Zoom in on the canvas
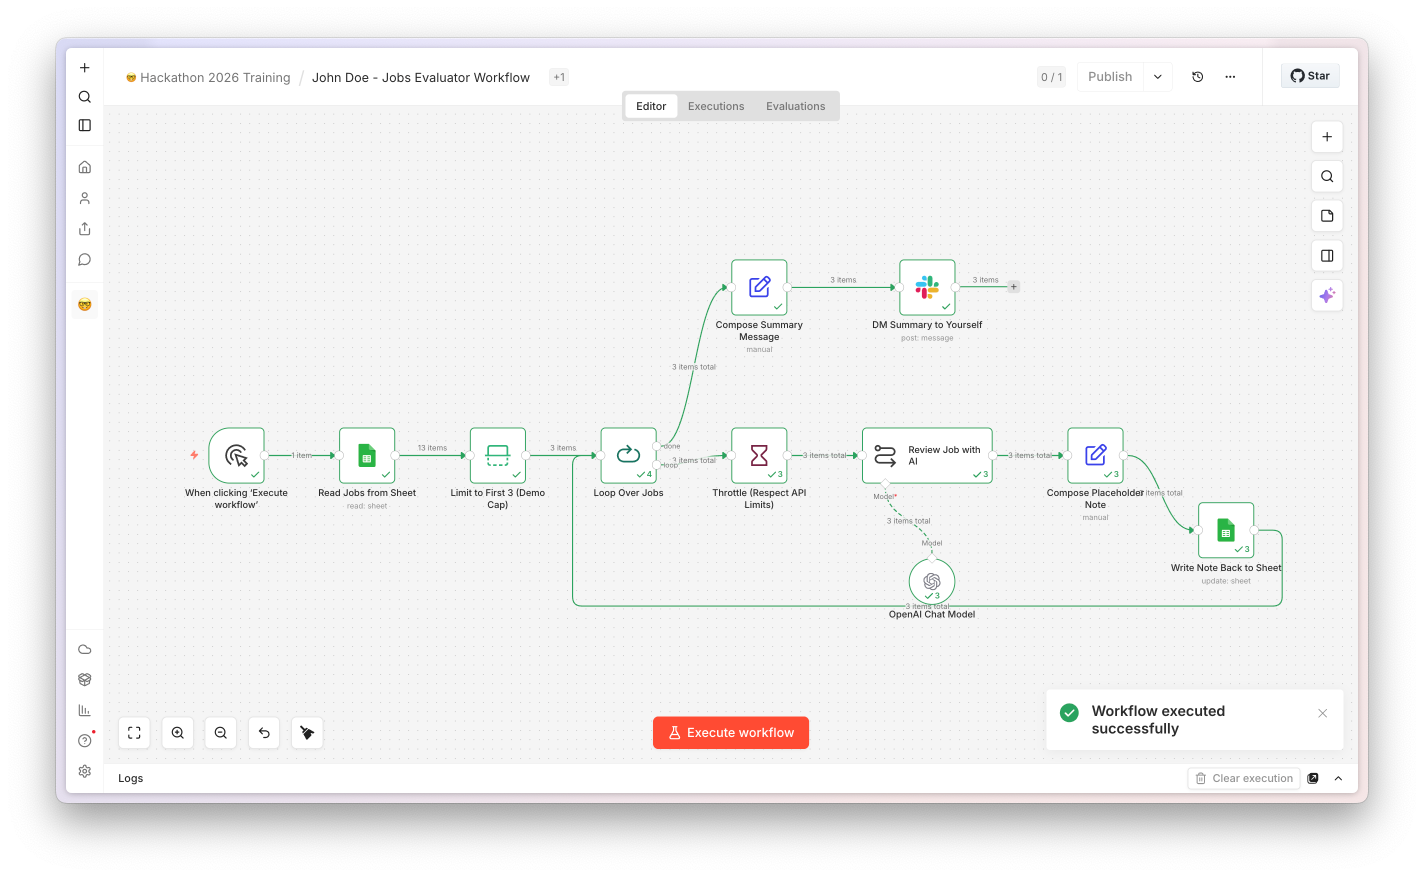The image size is (1424, 877). (x=178, y=733)
